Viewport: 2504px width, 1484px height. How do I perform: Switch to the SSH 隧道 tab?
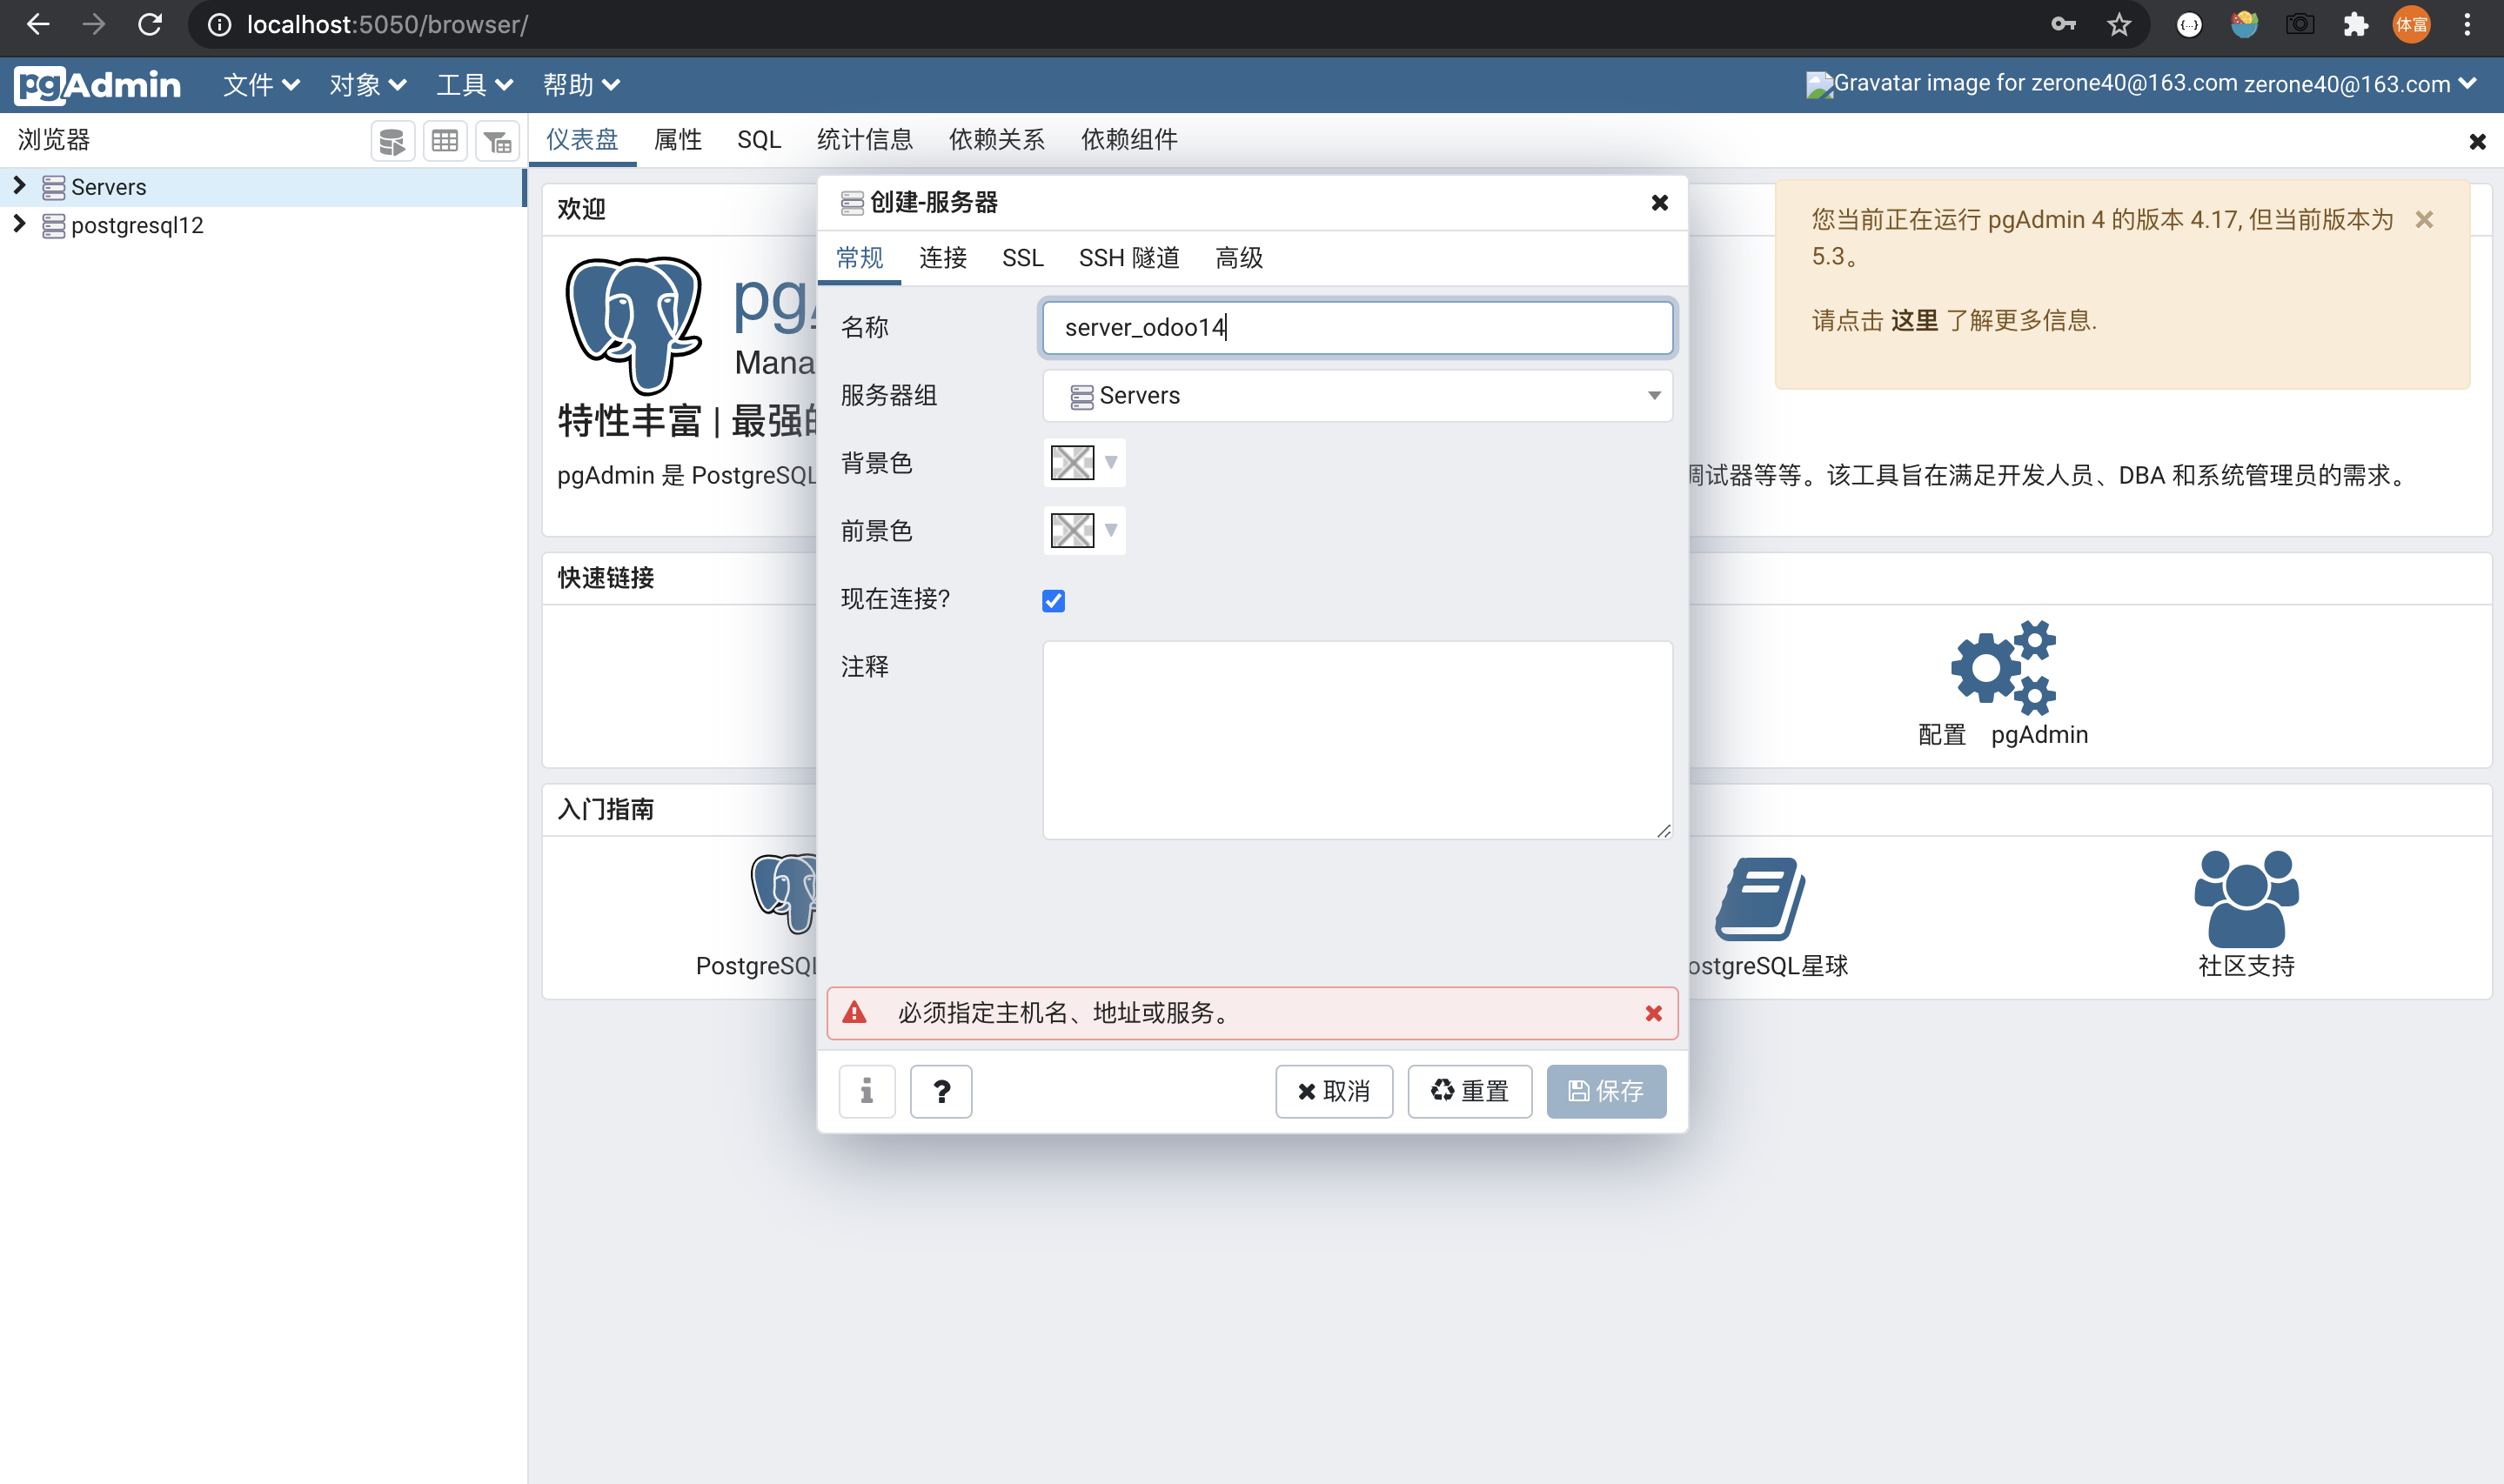pyautogui.click(x=1128, y=258)
